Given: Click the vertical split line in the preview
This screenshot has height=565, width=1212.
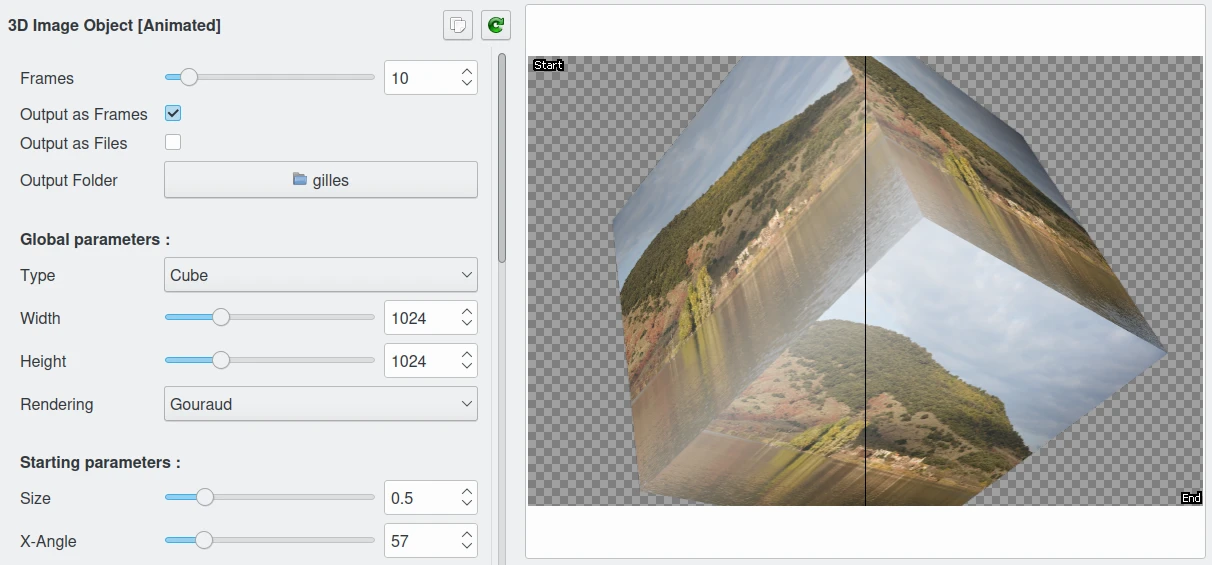Looking at the screenshot, I should (865, 280).
